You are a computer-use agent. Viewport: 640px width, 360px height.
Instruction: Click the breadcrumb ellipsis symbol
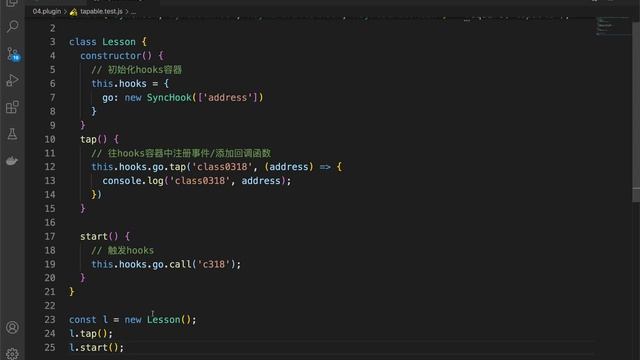[x=133, y=11]
